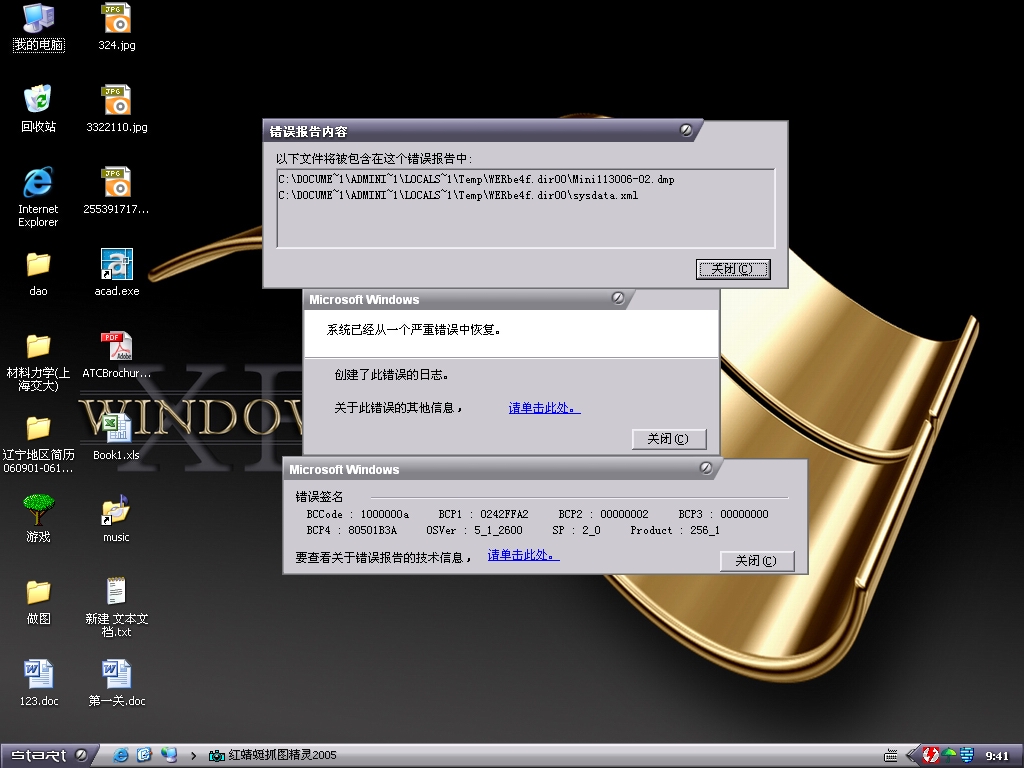The image size is (1024, 768).
Task: Select the 324.jpg image file
Action: click(x=116, y=19)
